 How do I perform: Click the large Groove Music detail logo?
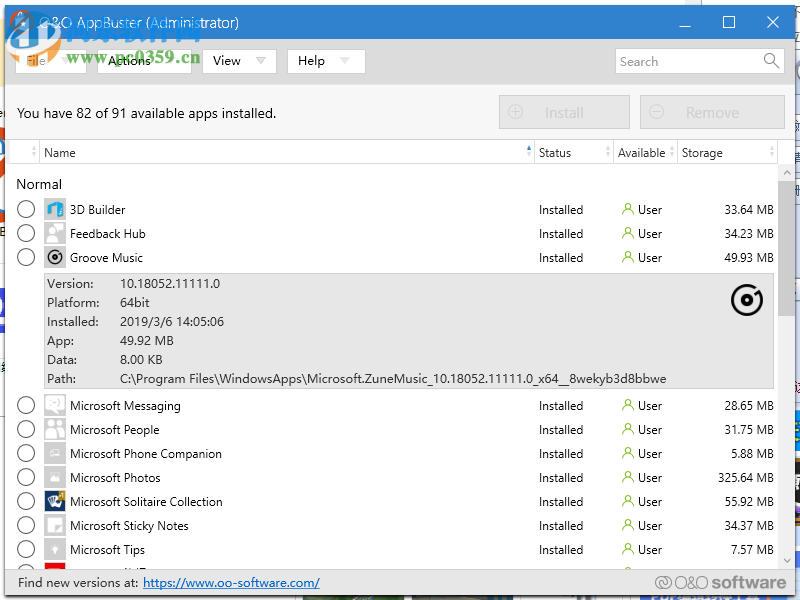747,299
